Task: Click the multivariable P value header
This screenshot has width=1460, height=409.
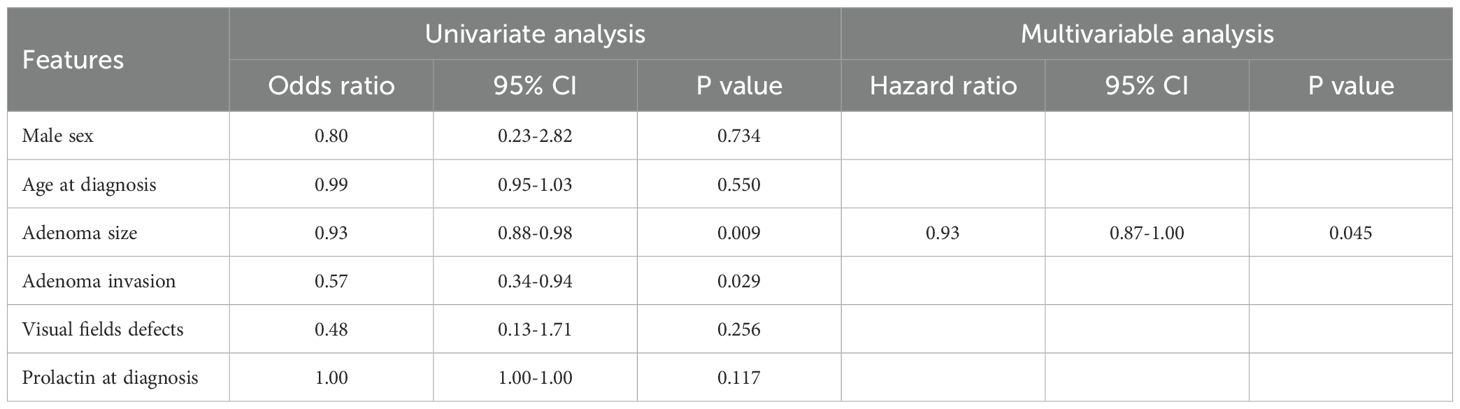Action: [1350, 86]
